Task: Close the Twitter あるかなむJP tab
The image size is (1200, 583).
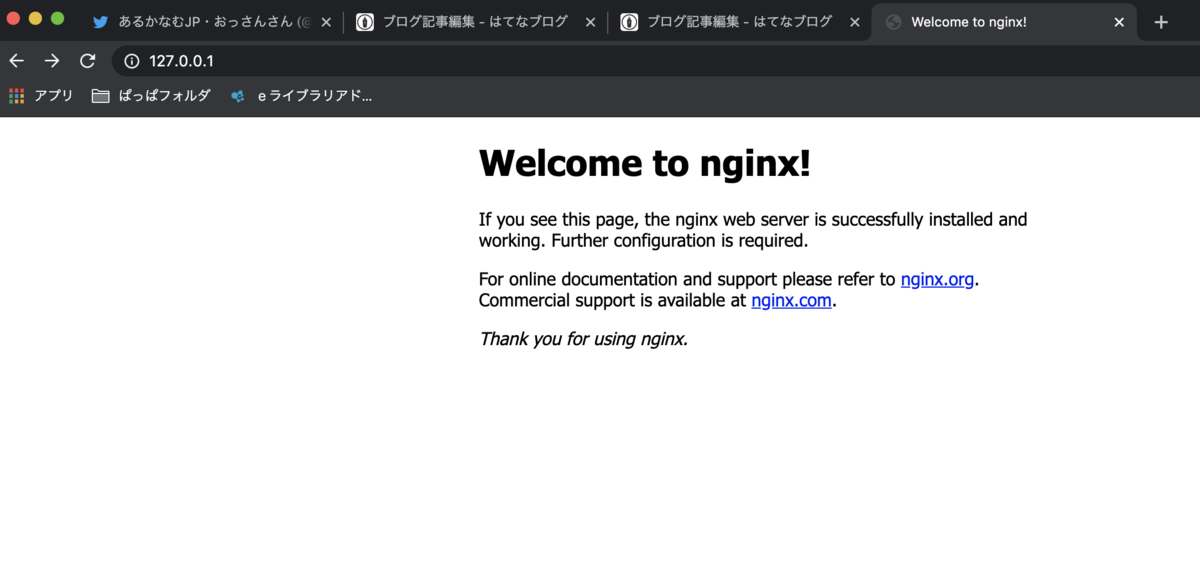Action: (326, 22)
